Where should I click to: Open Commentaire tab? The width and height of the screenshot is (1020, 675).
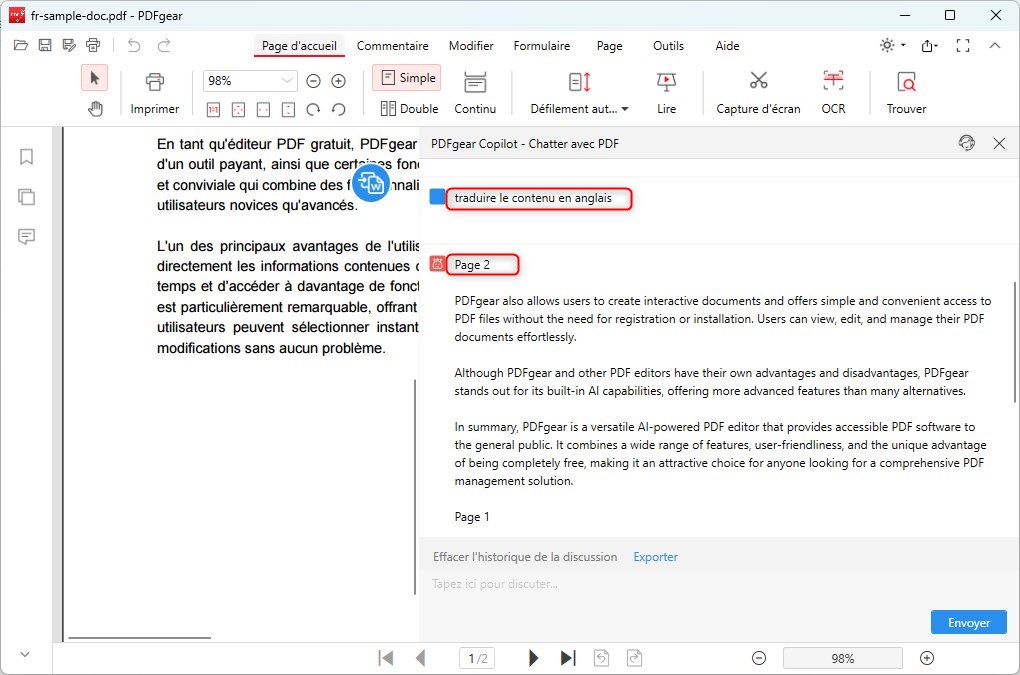[392, 46]
